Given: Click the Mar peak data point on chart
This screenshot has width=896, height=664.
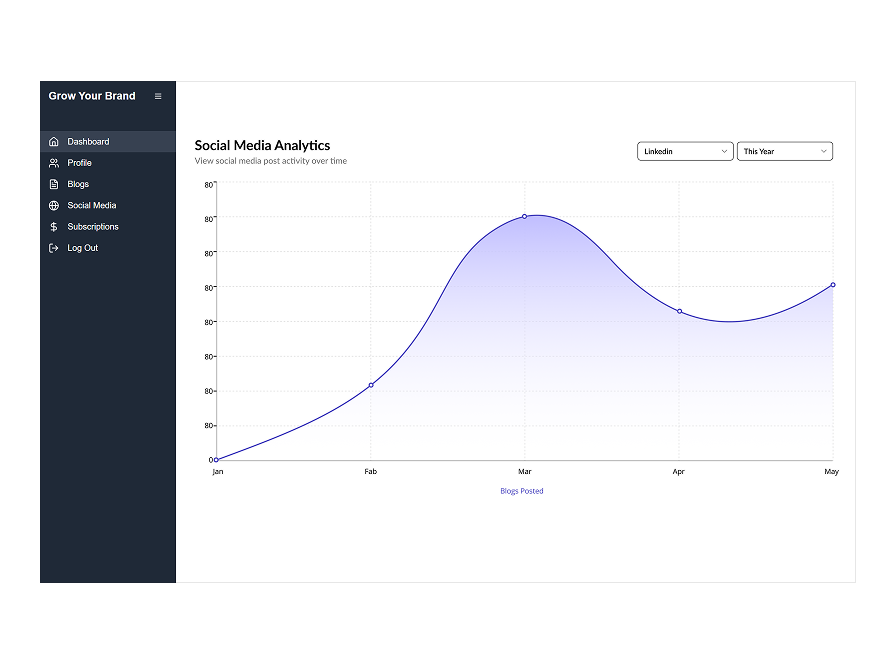Looking at the screenshot, I should pyautogui.click(x=524, y=216).
